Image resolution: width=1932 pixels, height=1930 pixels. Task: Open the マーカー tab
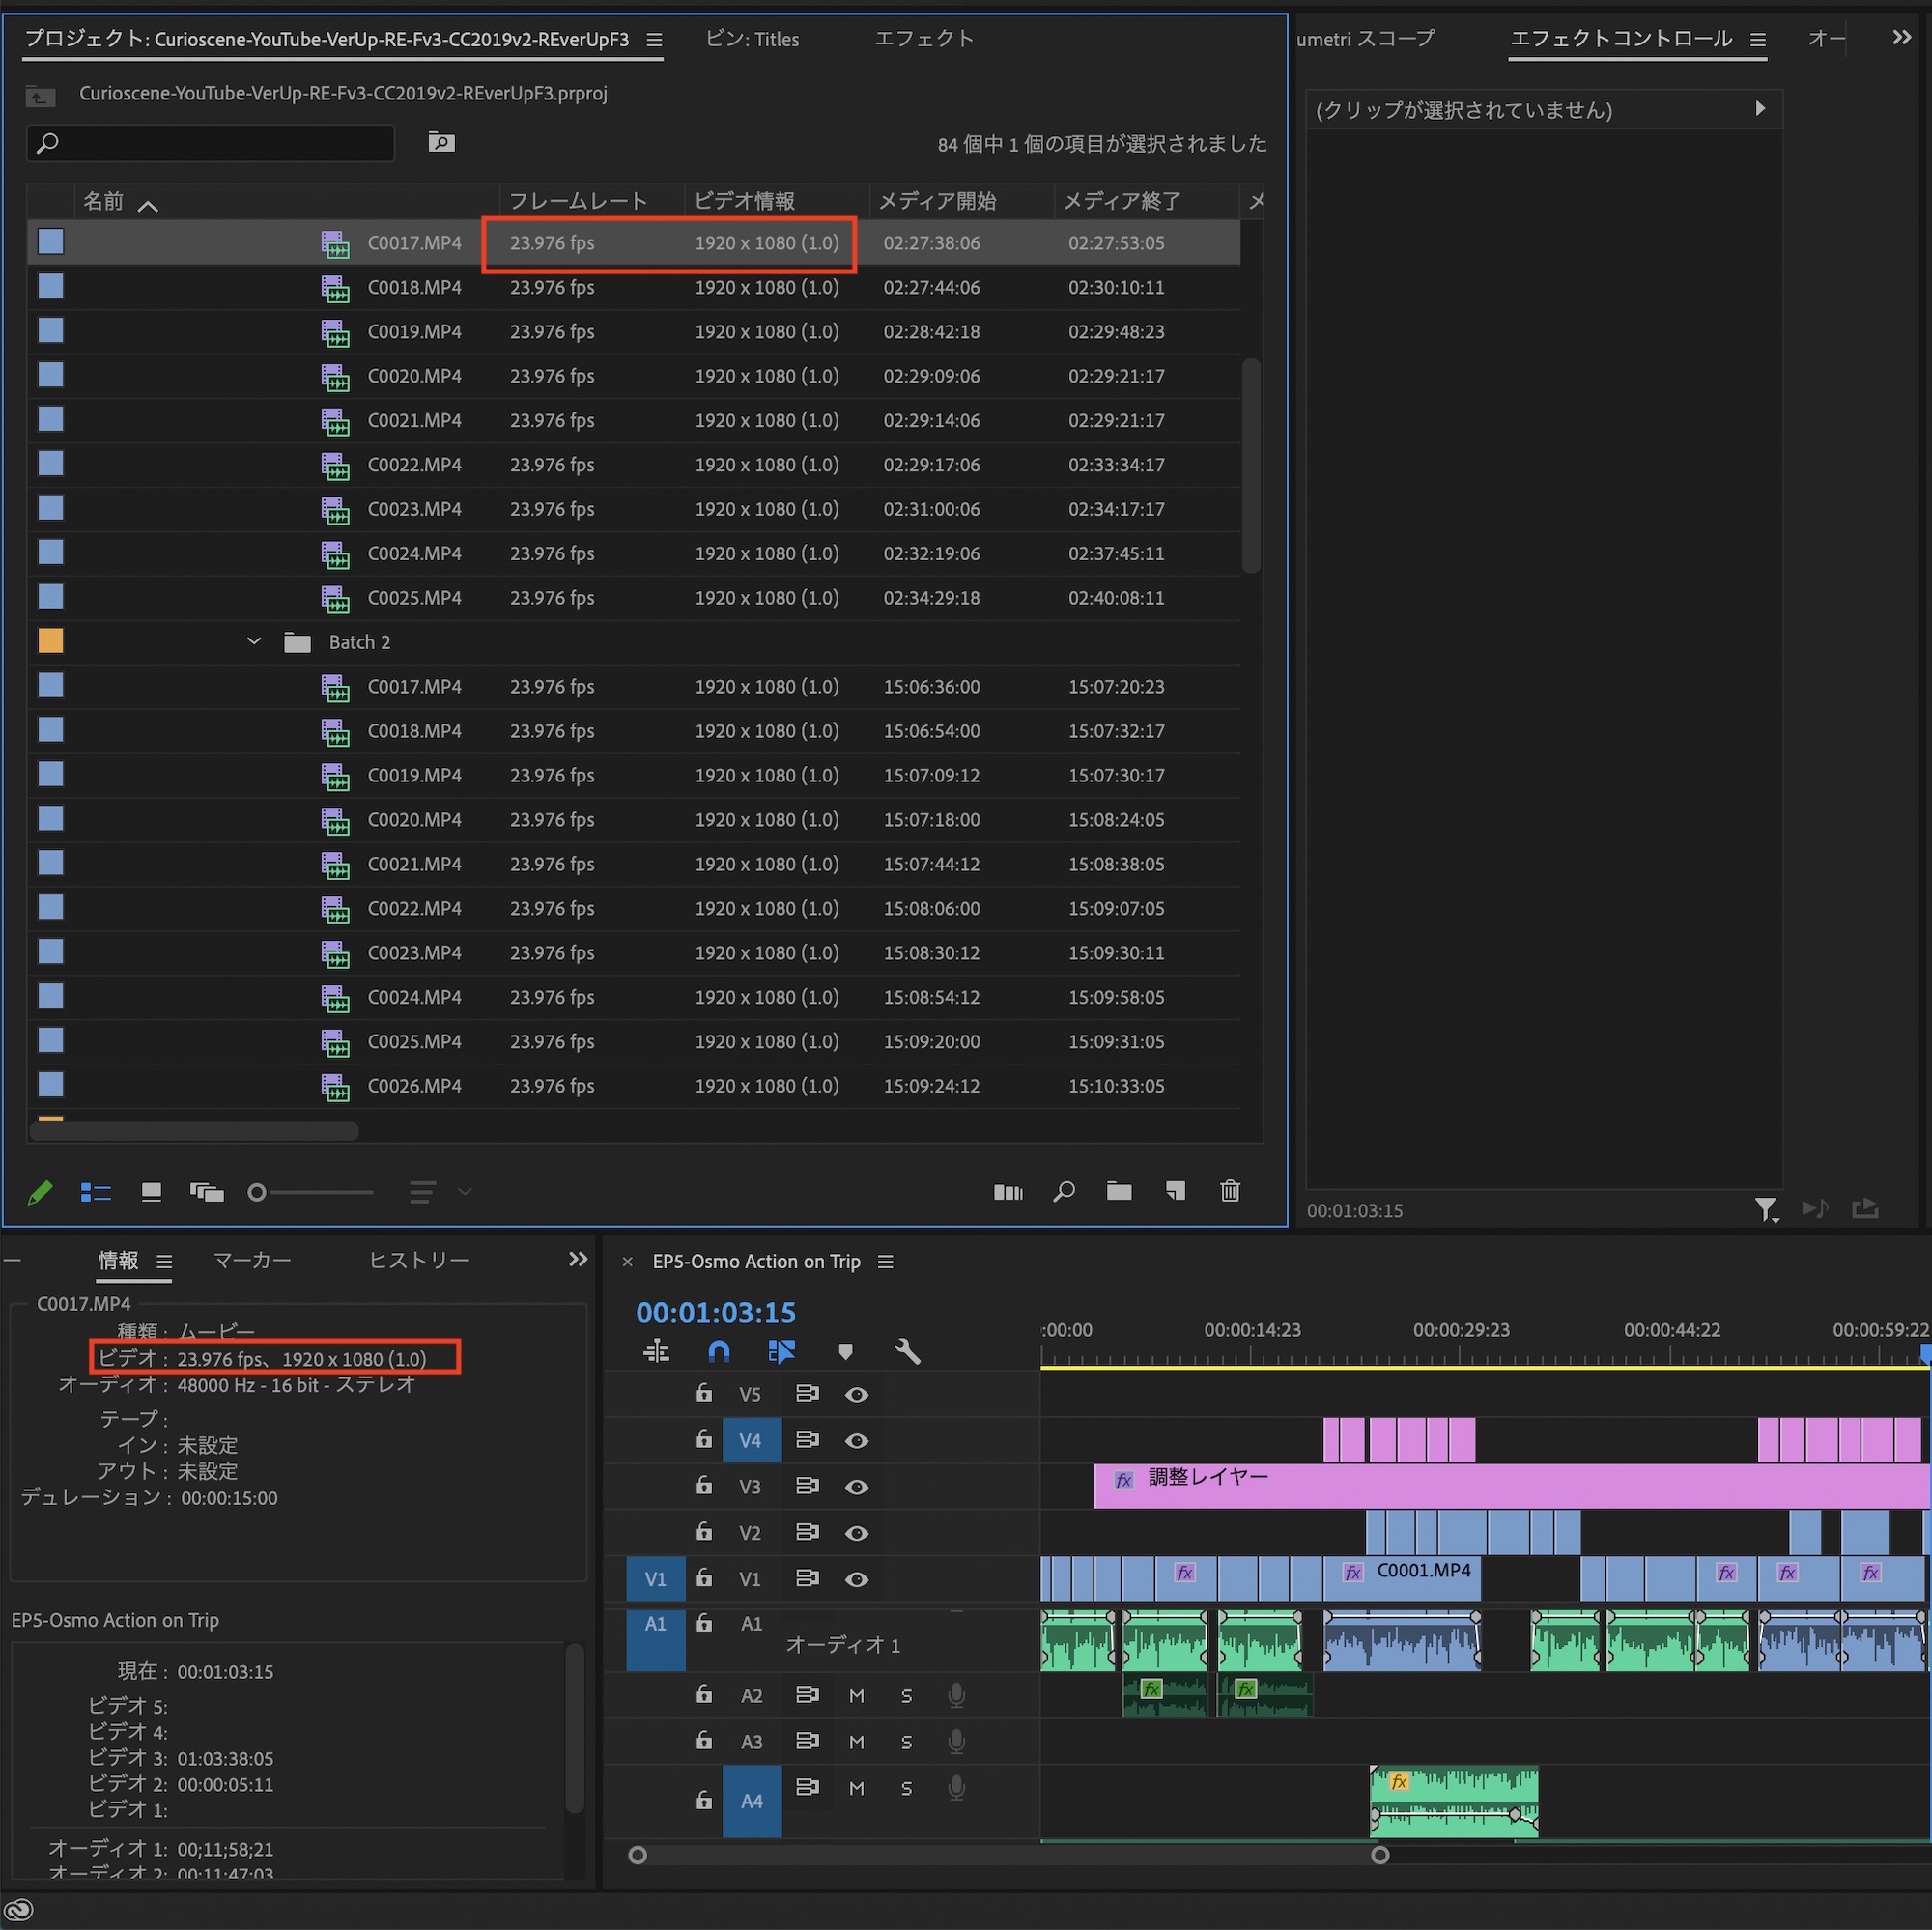[x=252, y=1260]
